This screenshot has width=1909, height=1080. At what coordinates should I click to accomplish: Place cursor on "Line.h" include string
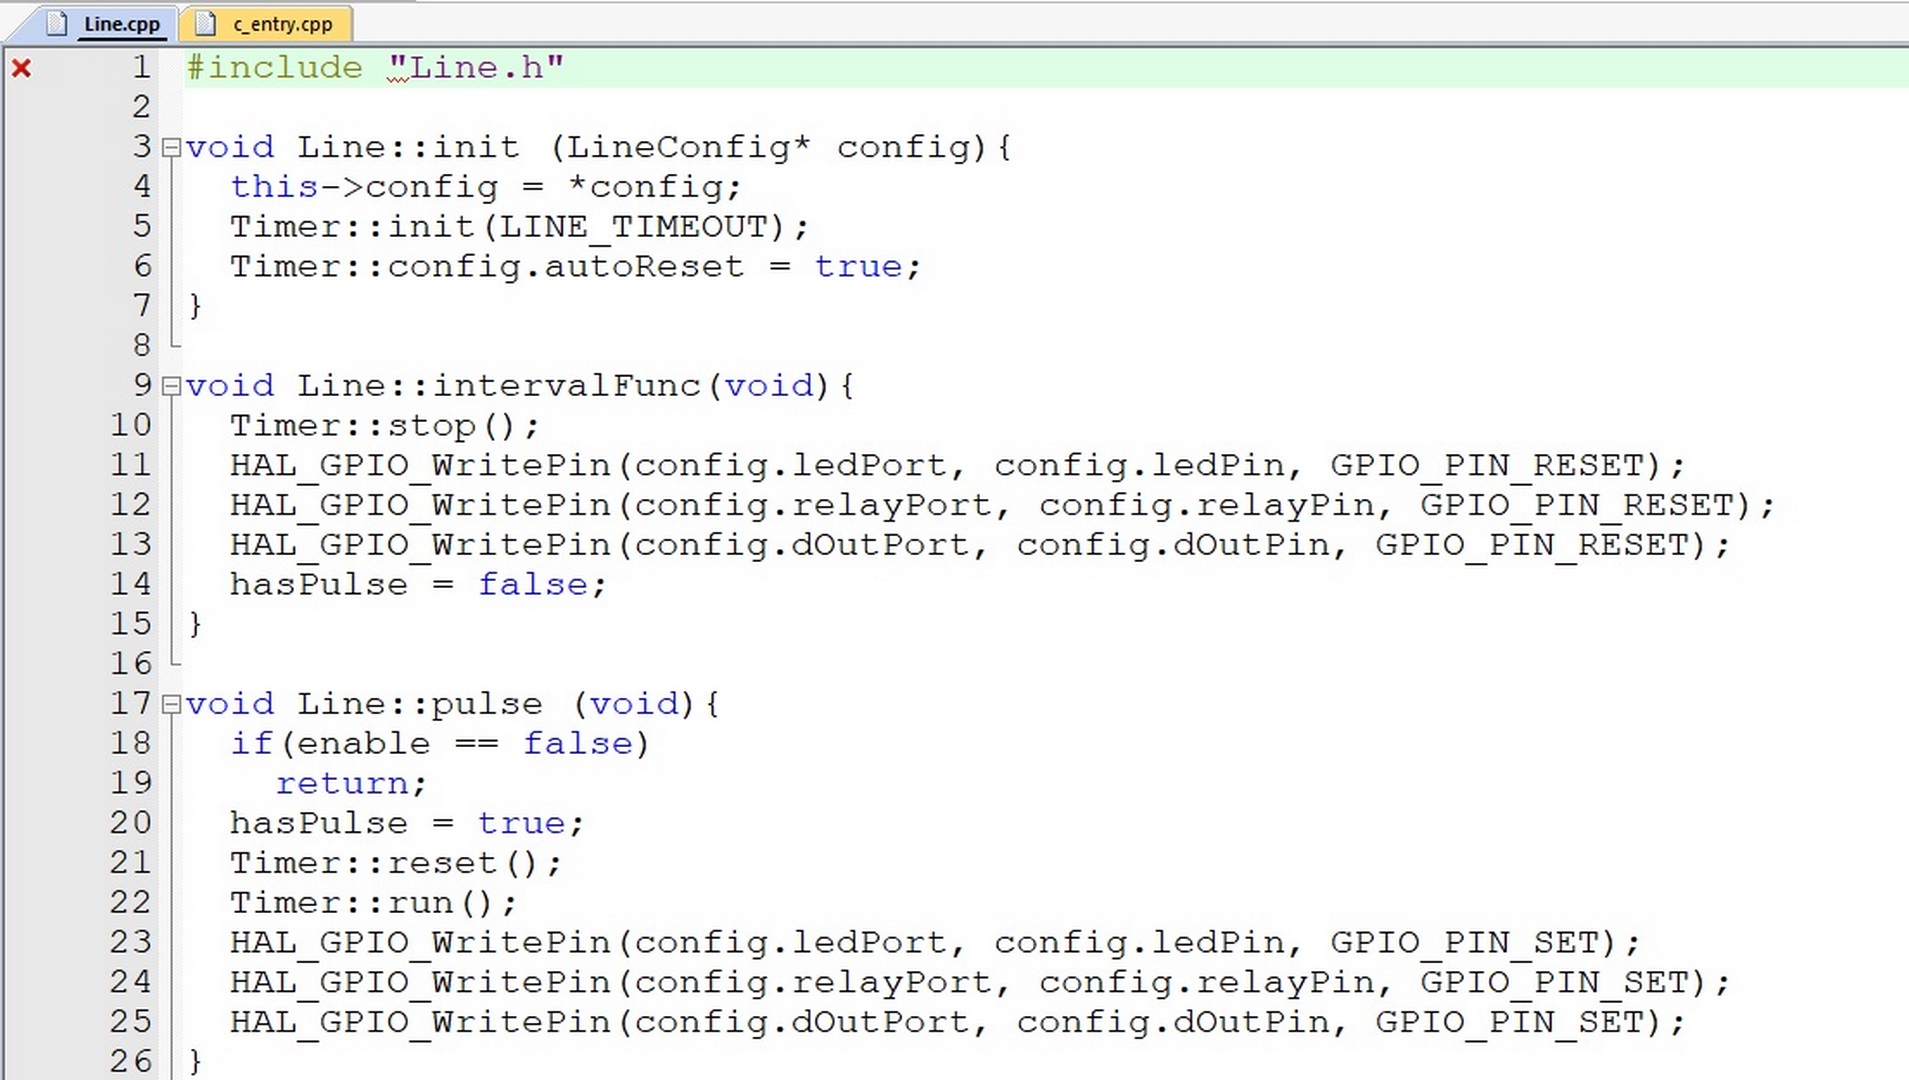click(476, 68)
